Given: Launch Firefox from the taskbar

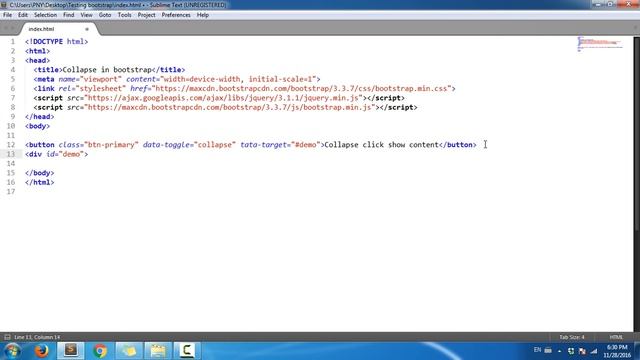Looking at the screenshot, I should pyautogui.click(x=41, y=351).
